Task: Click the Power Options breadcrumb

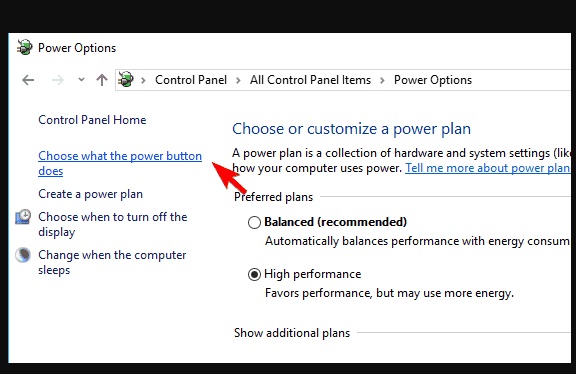Action: coord(433,80)
